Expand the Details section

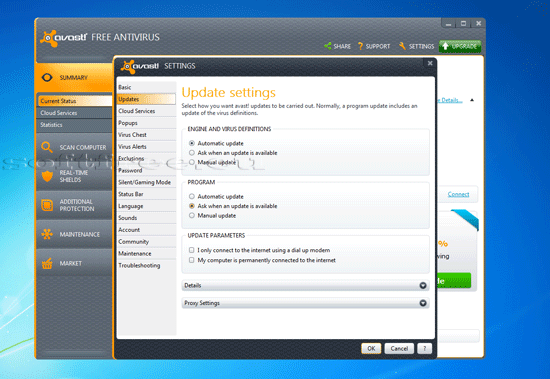[x=305, y=285]
